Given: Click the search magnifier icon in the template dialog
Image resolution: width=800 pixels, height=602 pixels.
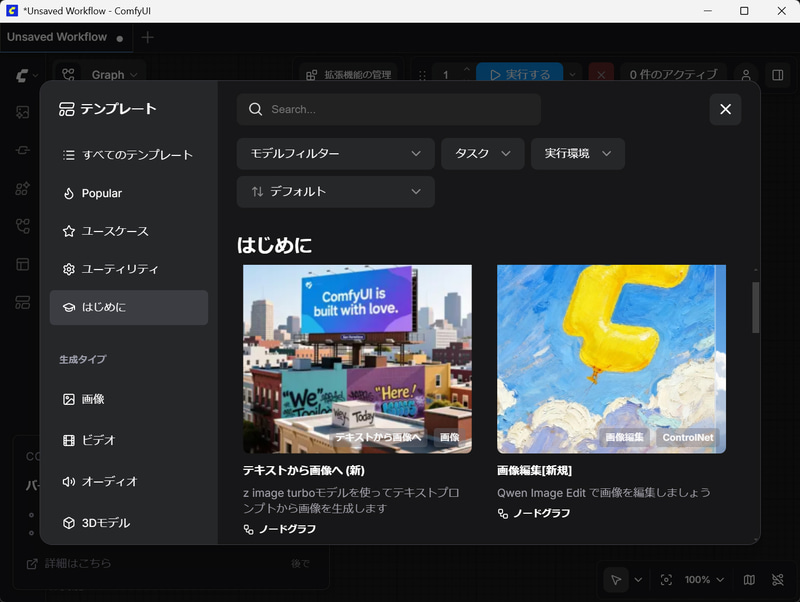Looking at the screenshot, I should click(254, 110).
